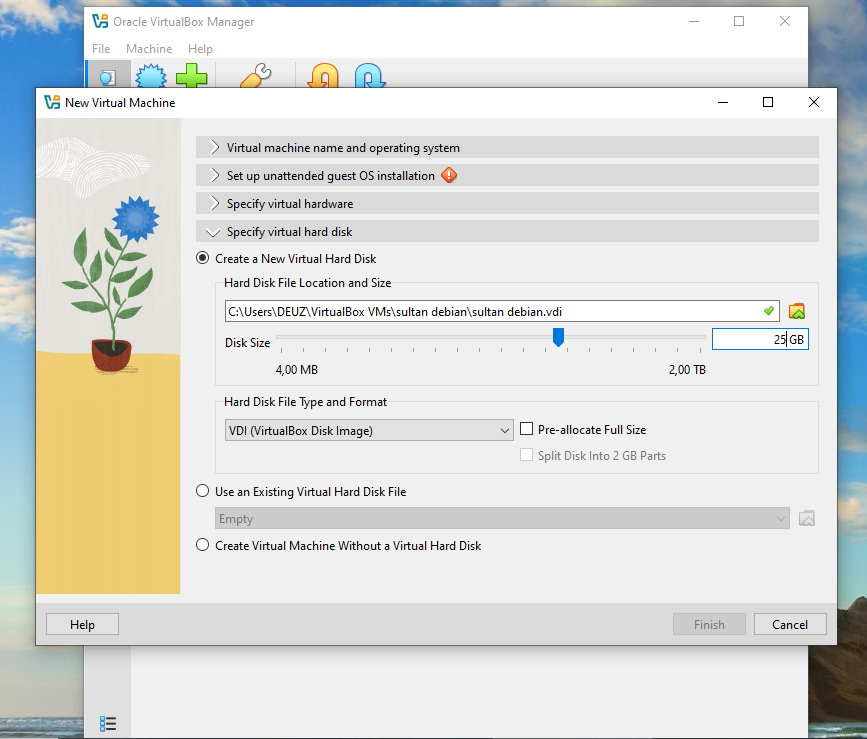Click the Cancel button
The width and height of the screenshot is (867, 739).
coord(790,624)
